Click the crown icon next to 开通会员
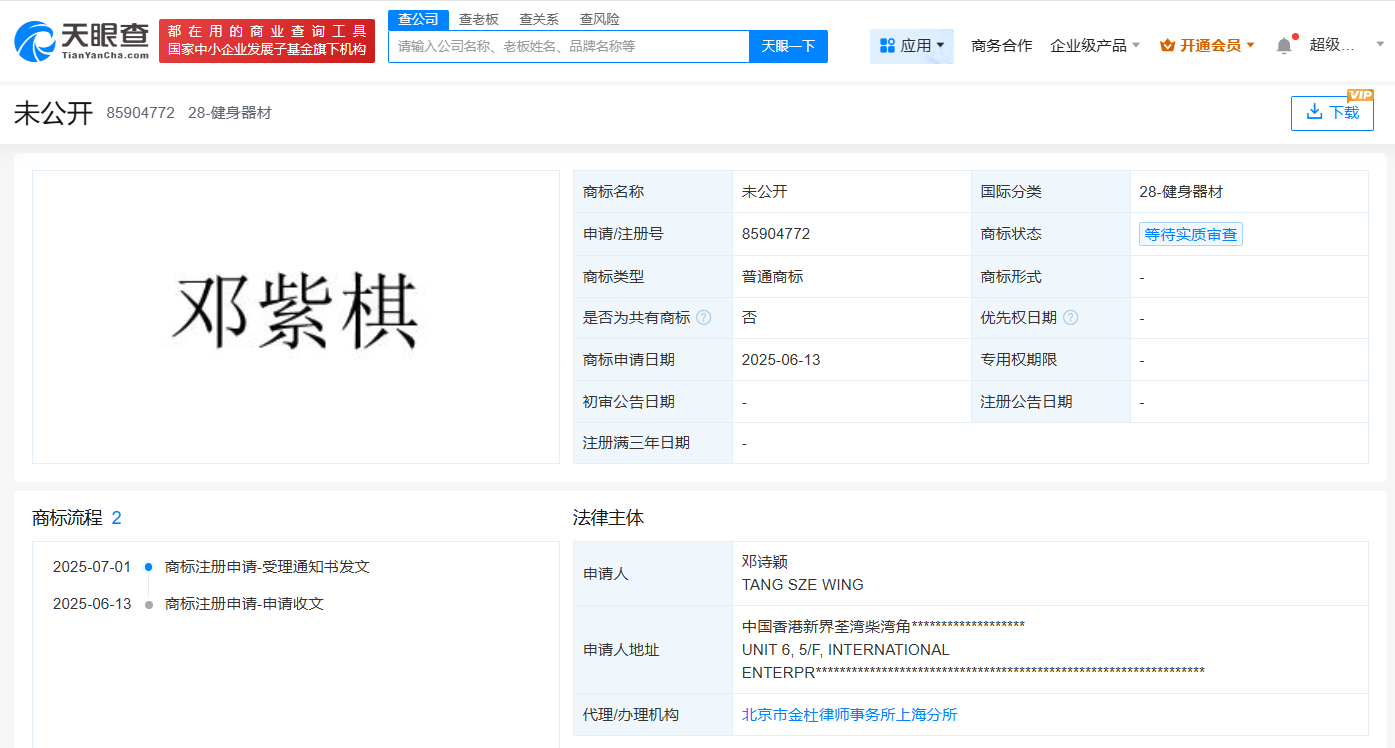The image size is (1395, 748). point(1165,44)
